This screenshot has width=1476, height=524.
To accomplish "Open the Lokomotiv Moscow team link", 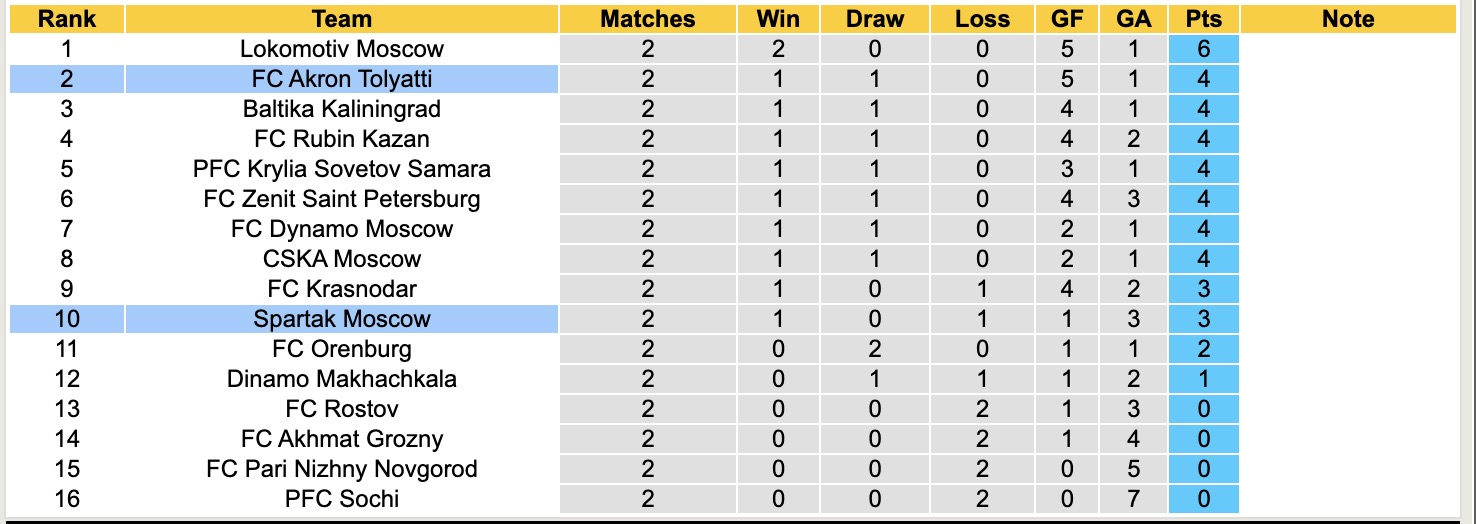I will point(342,49).
